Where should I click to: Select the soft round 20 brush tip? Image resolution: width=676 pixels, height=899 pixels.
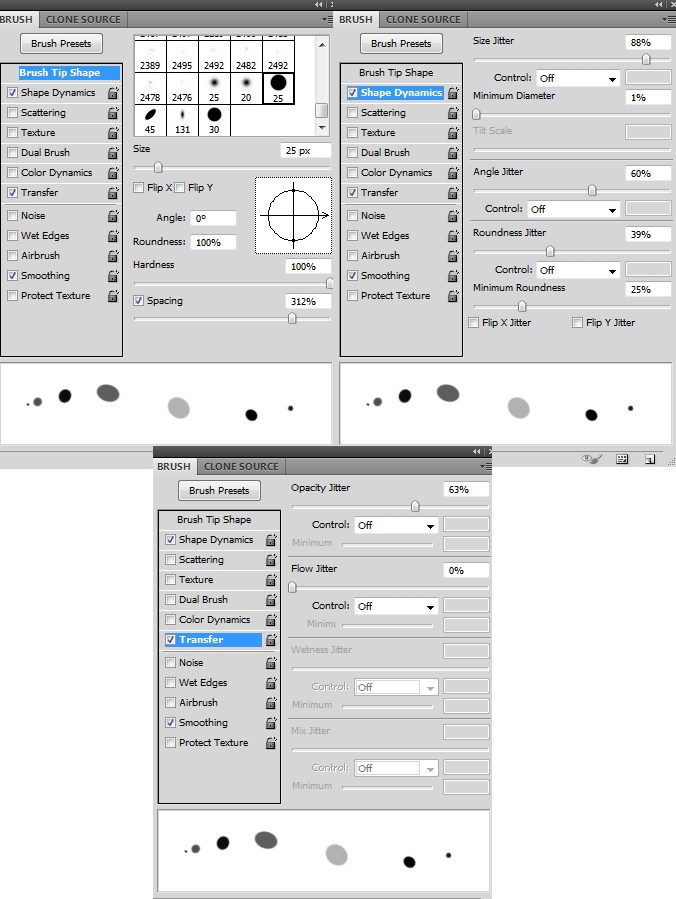(x=246, y=88)
